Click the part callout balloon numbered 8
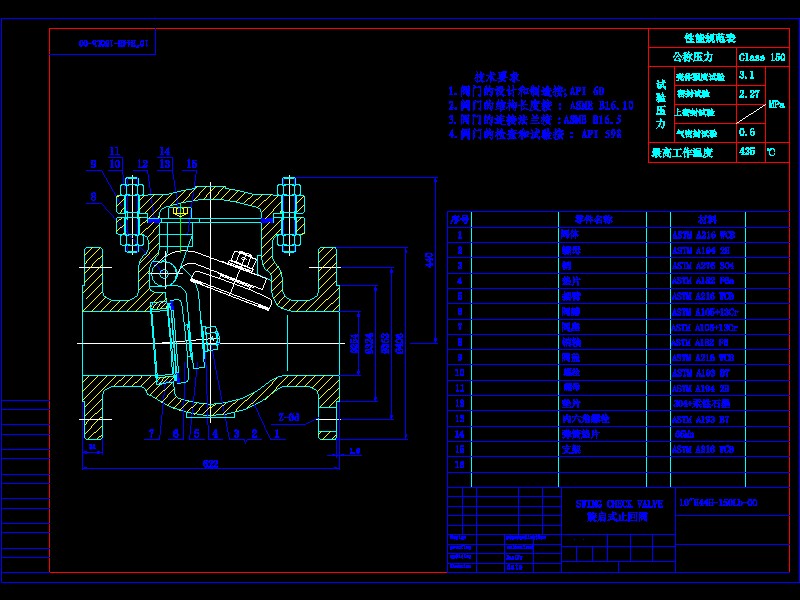The height and width of the screenshot is (600, 800). pyautogui.click(x=91, y=196)
